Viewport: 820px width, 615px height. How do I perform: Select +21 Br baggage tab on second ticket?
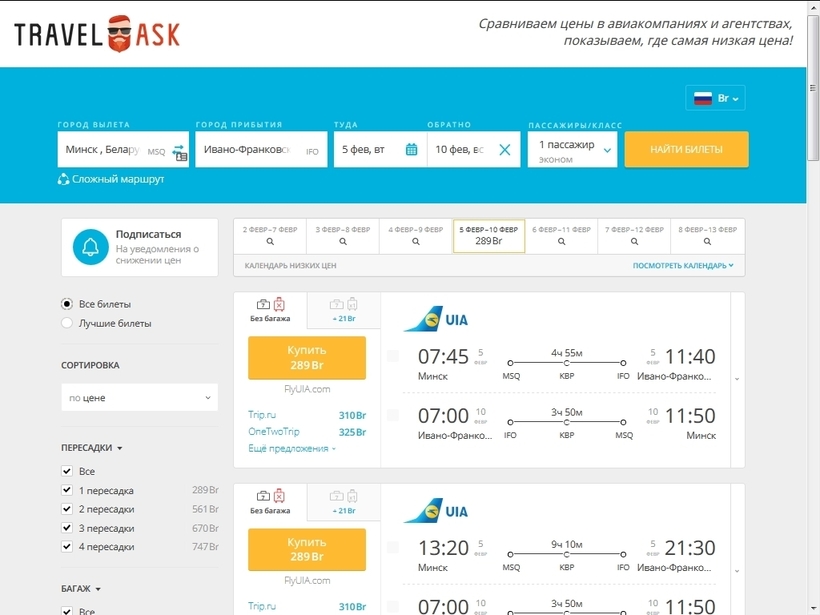pyautogui.click(x=344, y=502)
